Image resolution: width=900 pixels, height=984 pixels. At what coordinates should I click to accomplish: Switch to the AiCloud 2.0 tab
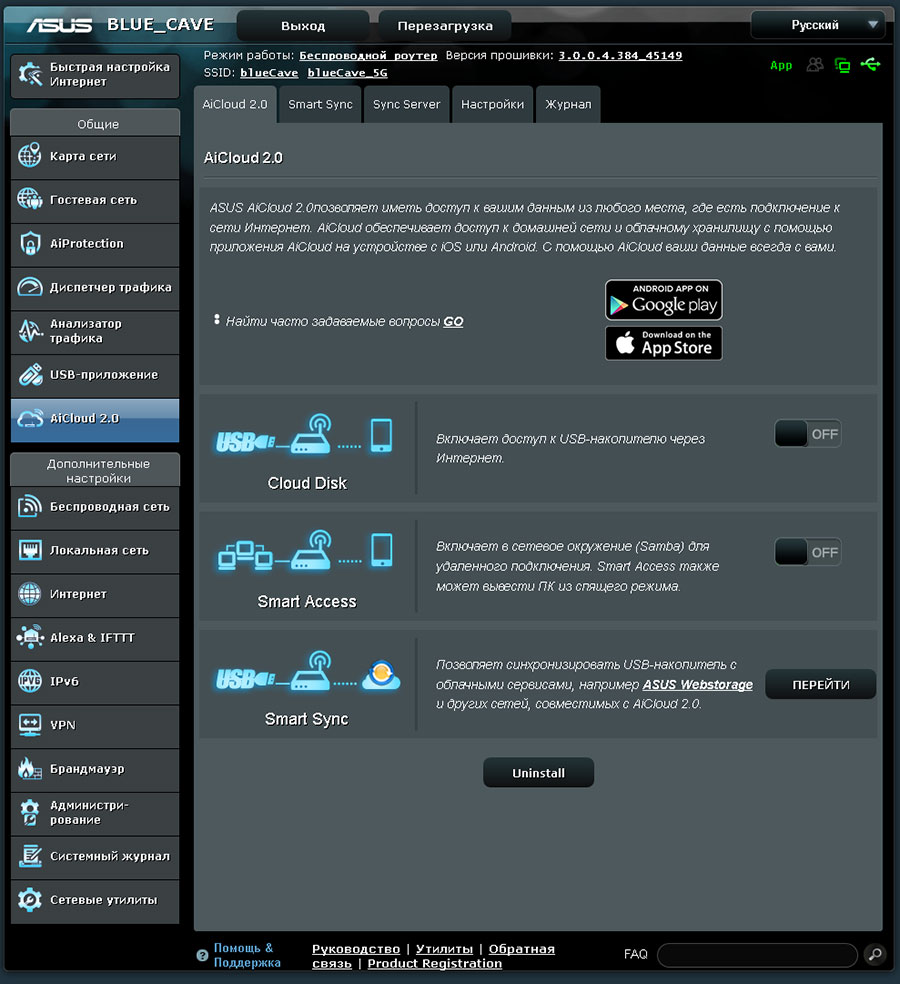[x=235, y=104]
